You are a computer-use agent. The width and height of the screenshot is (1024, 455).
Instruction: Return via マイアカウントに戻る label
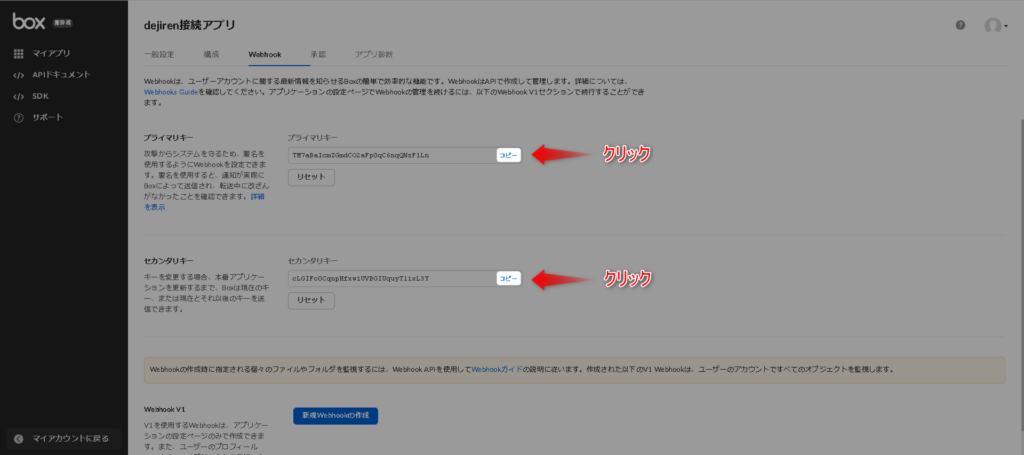(71, 439)
